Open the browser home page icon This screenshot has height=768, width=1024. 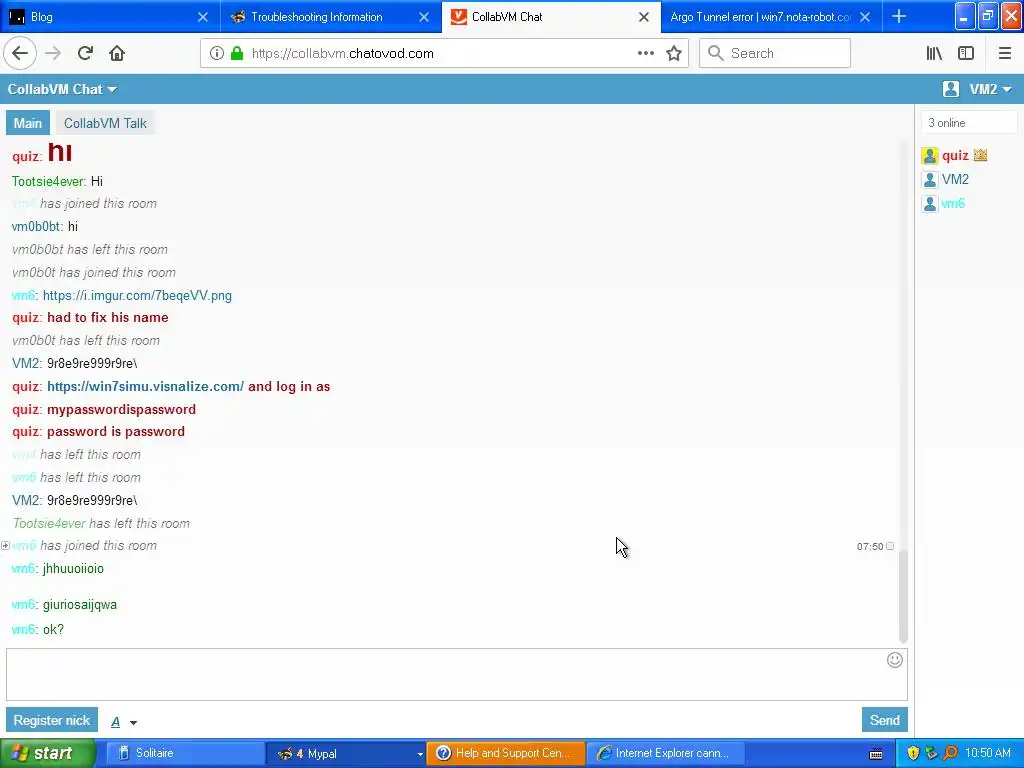pyautogui.click(x=117, y=54)
